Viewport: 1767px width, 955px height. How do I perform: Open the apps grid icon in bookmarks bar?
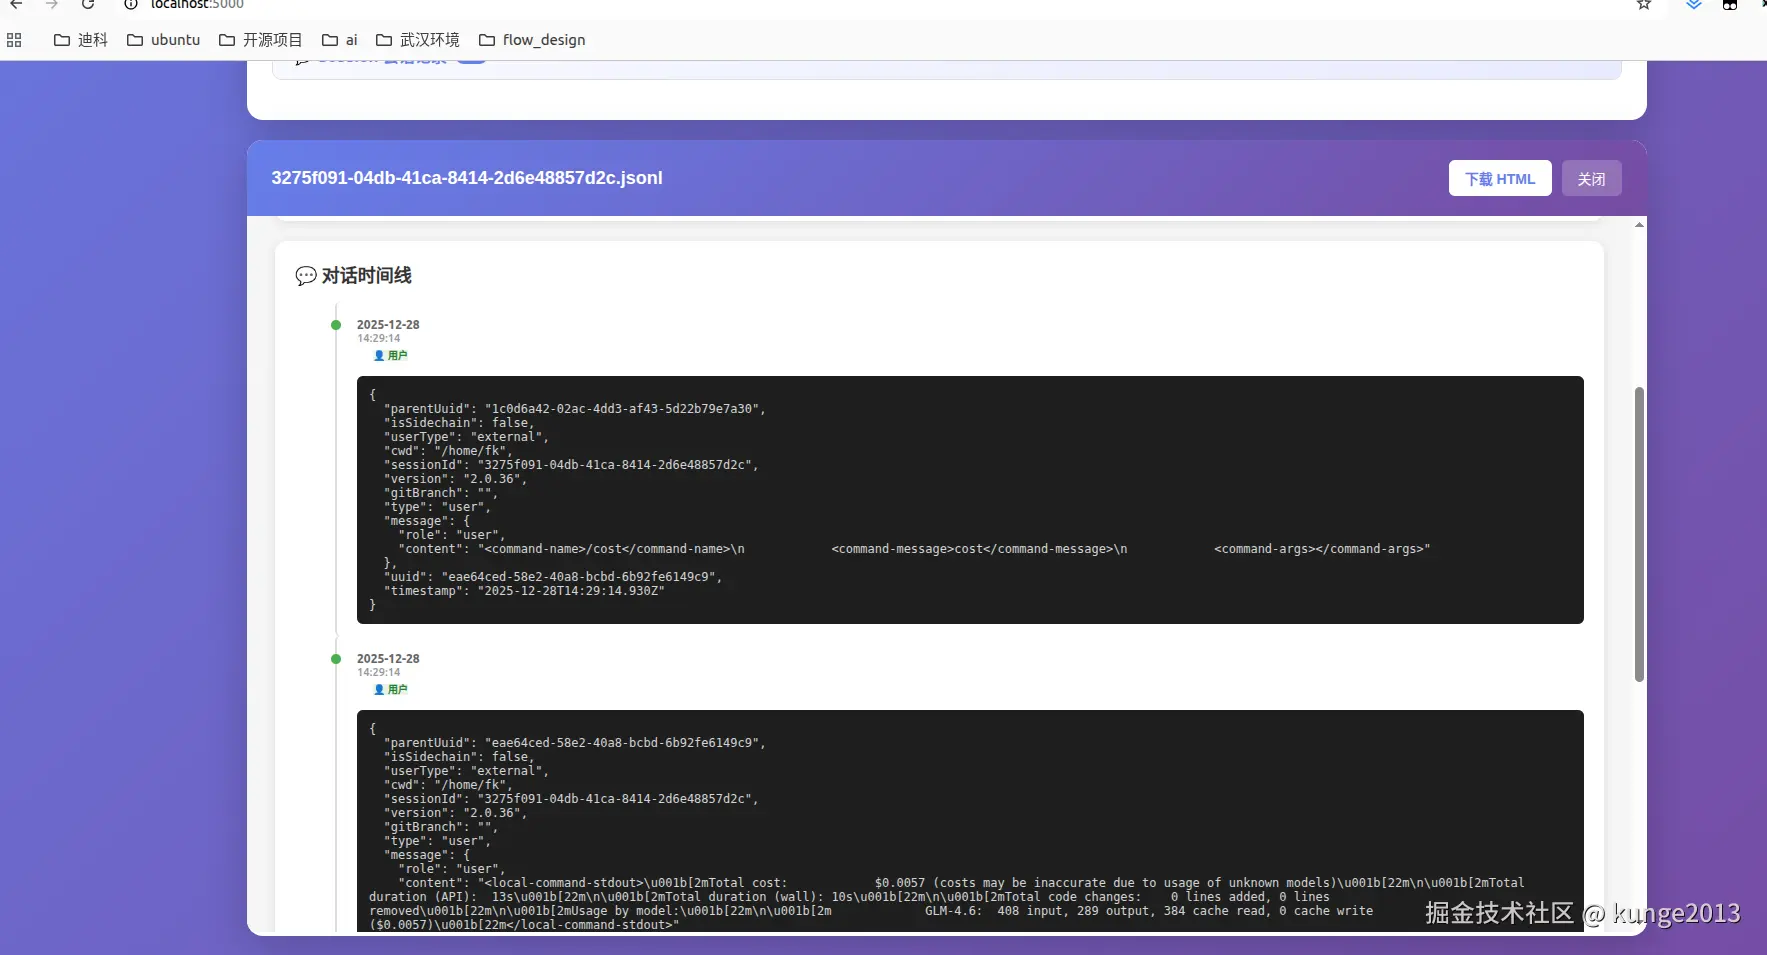pos(14,40)
